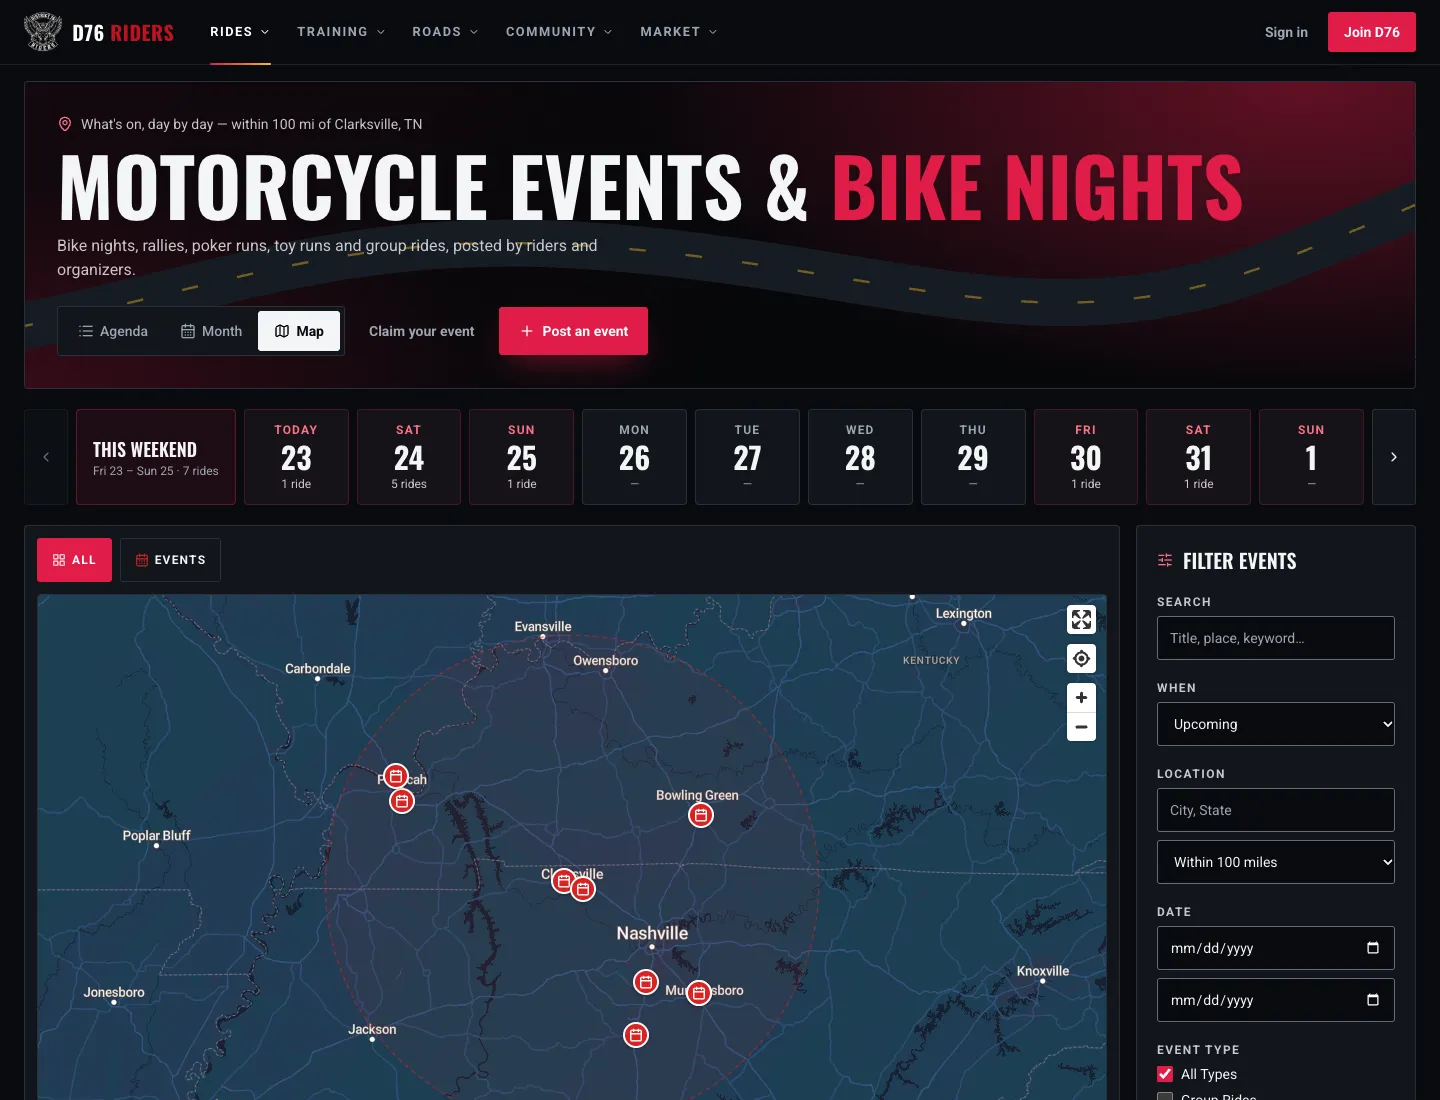Select This Weekend date card
Image resolution: width=1440 pixels, height=1100 pixels.
coord(156,457)
